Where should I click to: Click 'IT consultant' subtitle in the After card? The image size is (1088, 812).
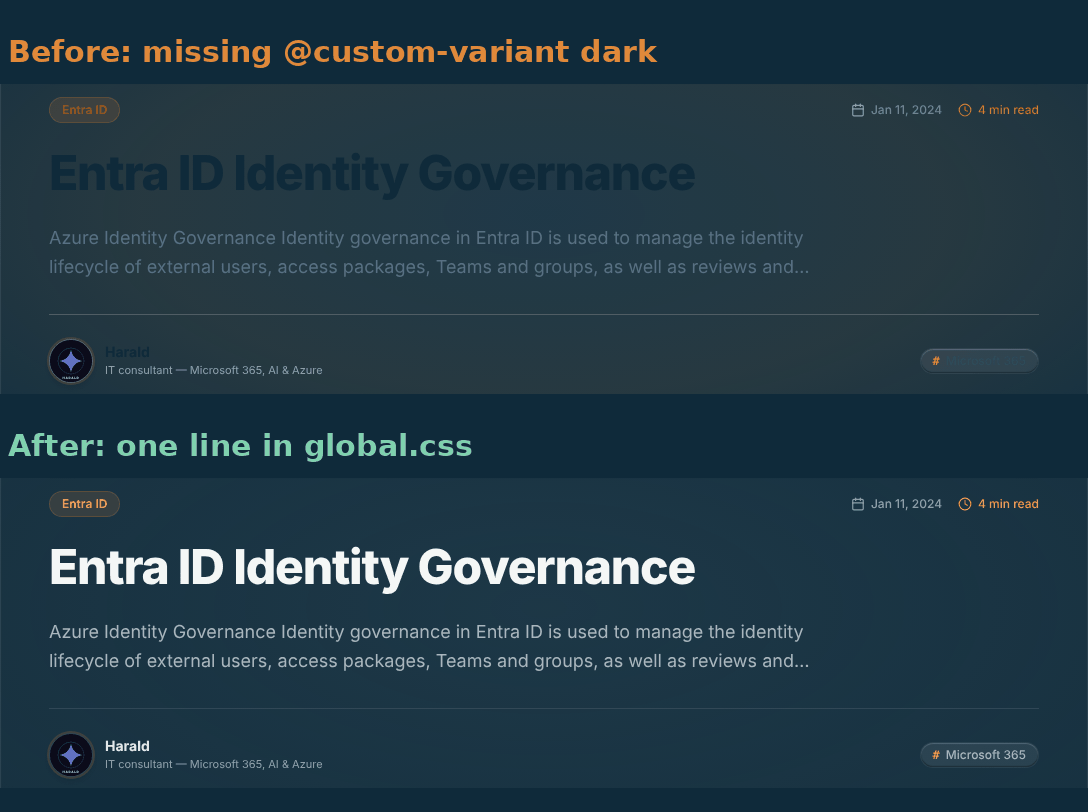pos(213,764)
